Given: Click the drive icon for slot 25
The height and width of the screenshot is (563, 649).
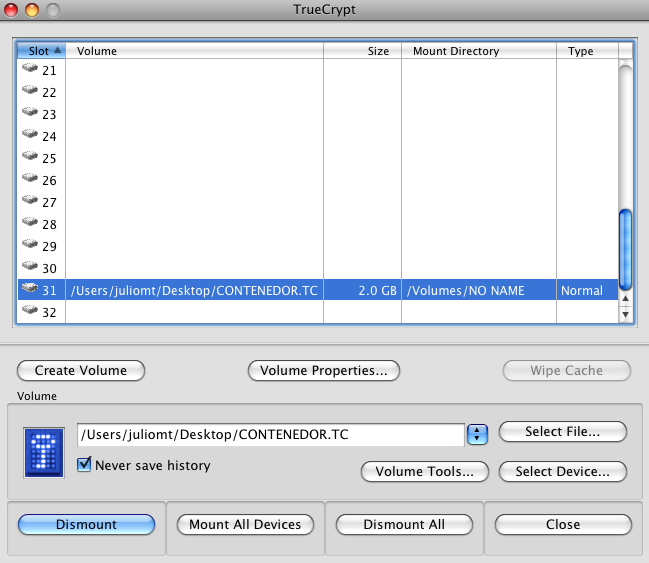Looking at the screenshot, I should [x=30, y=155].
